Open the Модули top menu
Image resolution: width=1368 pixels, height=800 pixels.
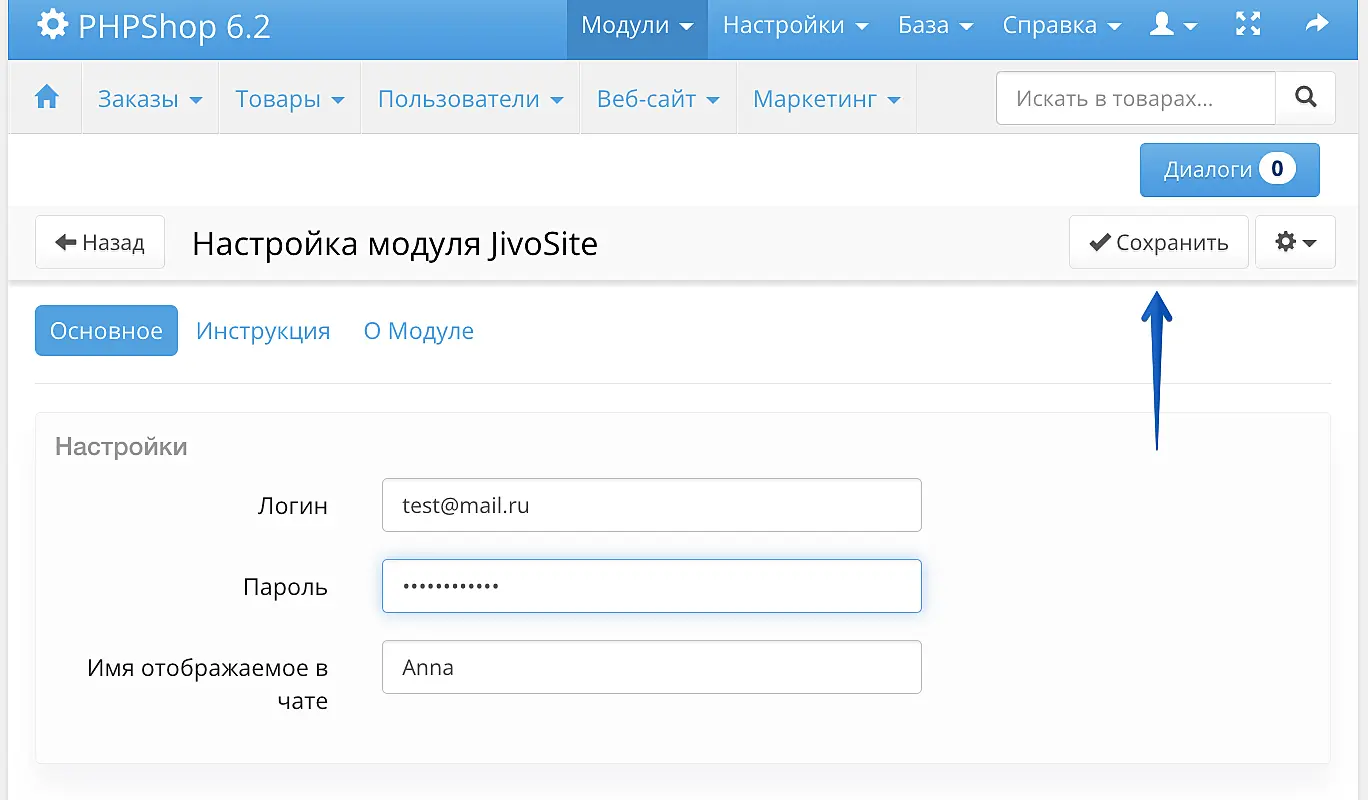637,26
